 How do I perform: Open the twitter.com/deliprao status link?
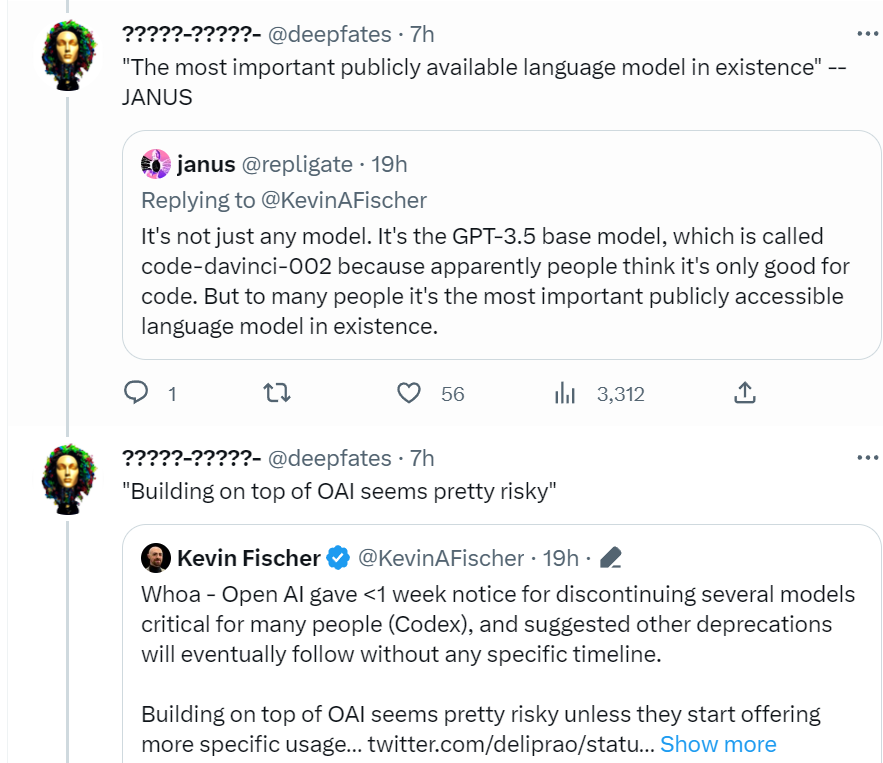tap(511, 744)
